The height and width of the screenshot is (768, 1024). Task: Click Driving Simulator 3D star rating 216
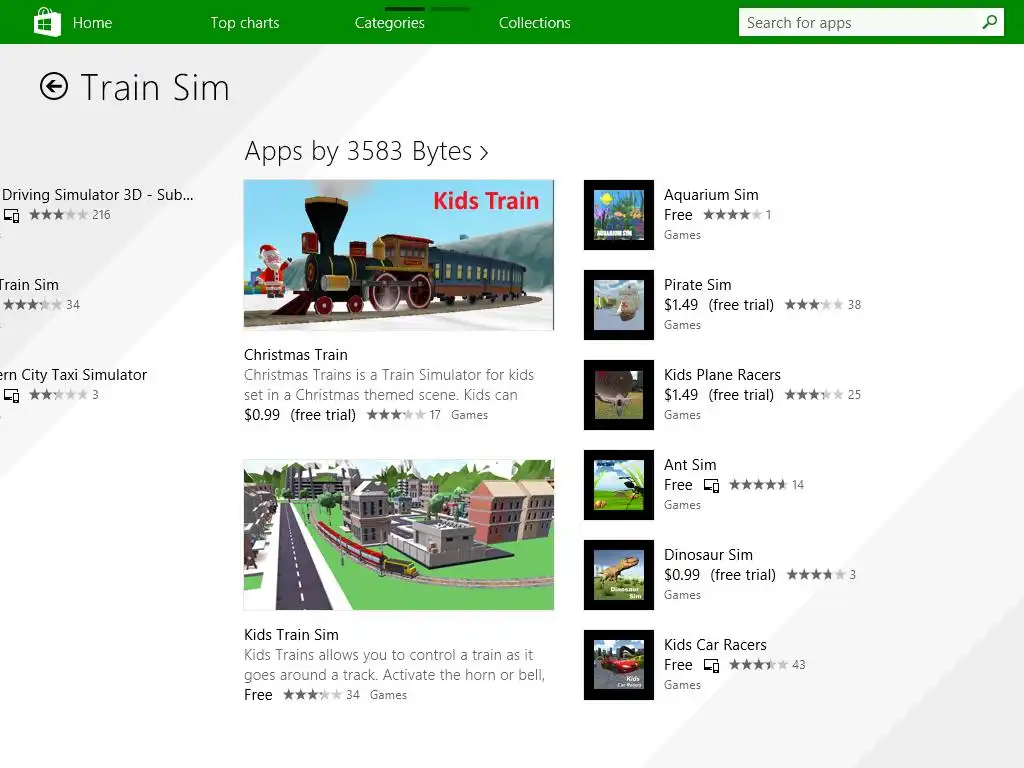58,215
